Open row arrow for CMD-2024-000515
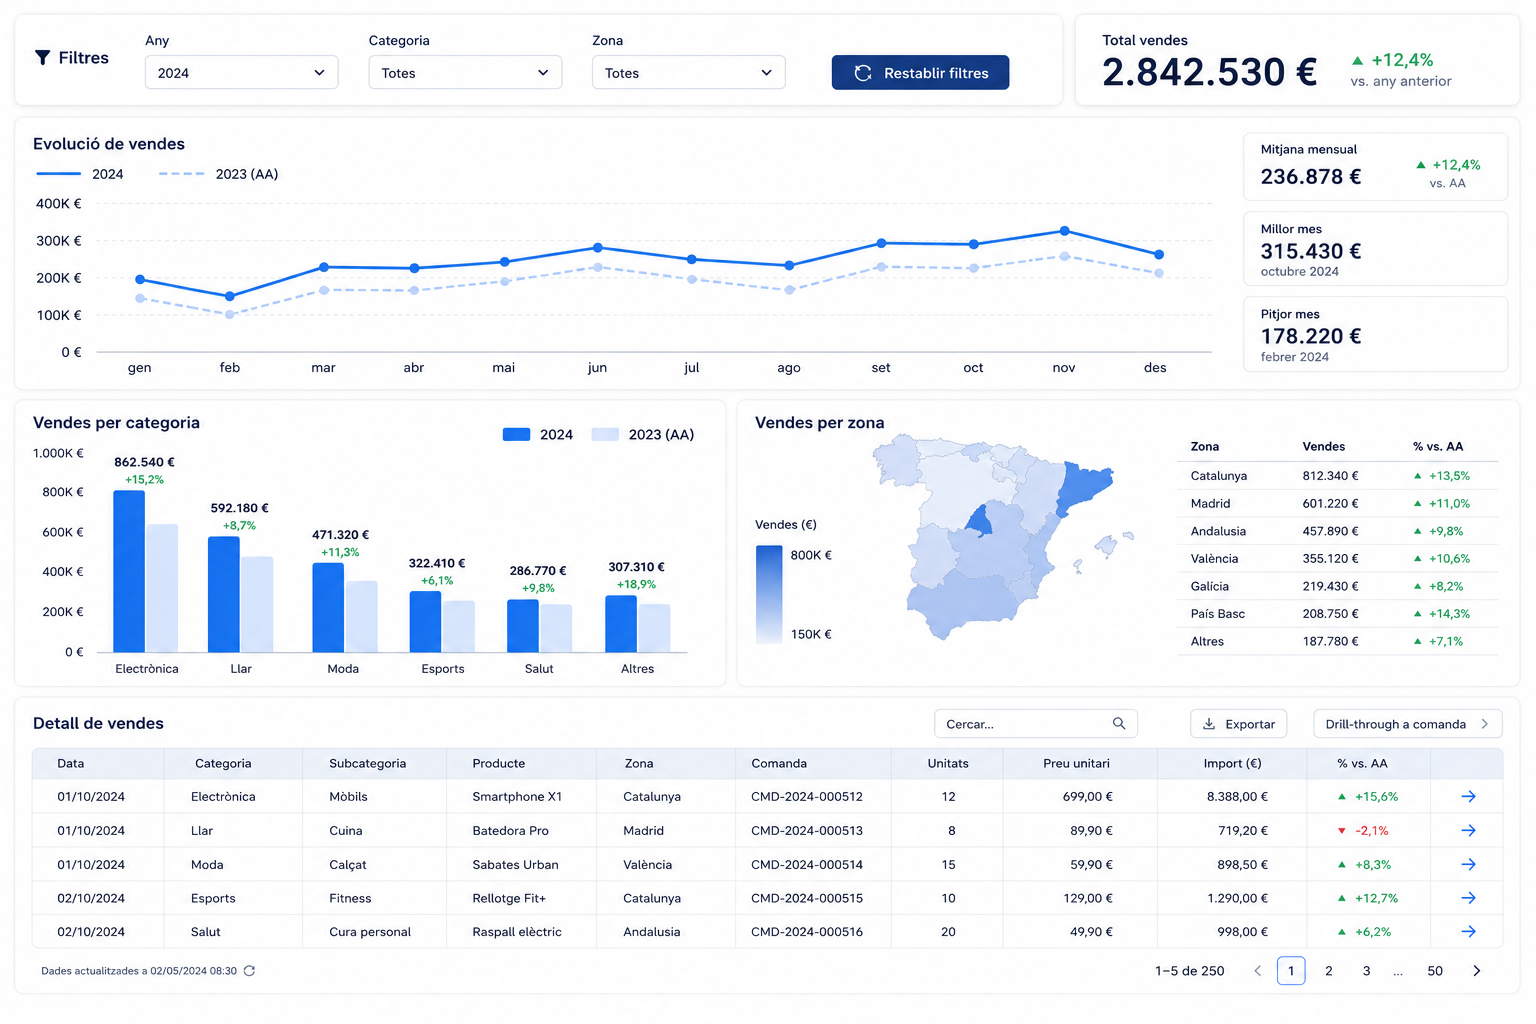Image resolution: width=1536 pixels, height=1024 pixels. 1468,898
